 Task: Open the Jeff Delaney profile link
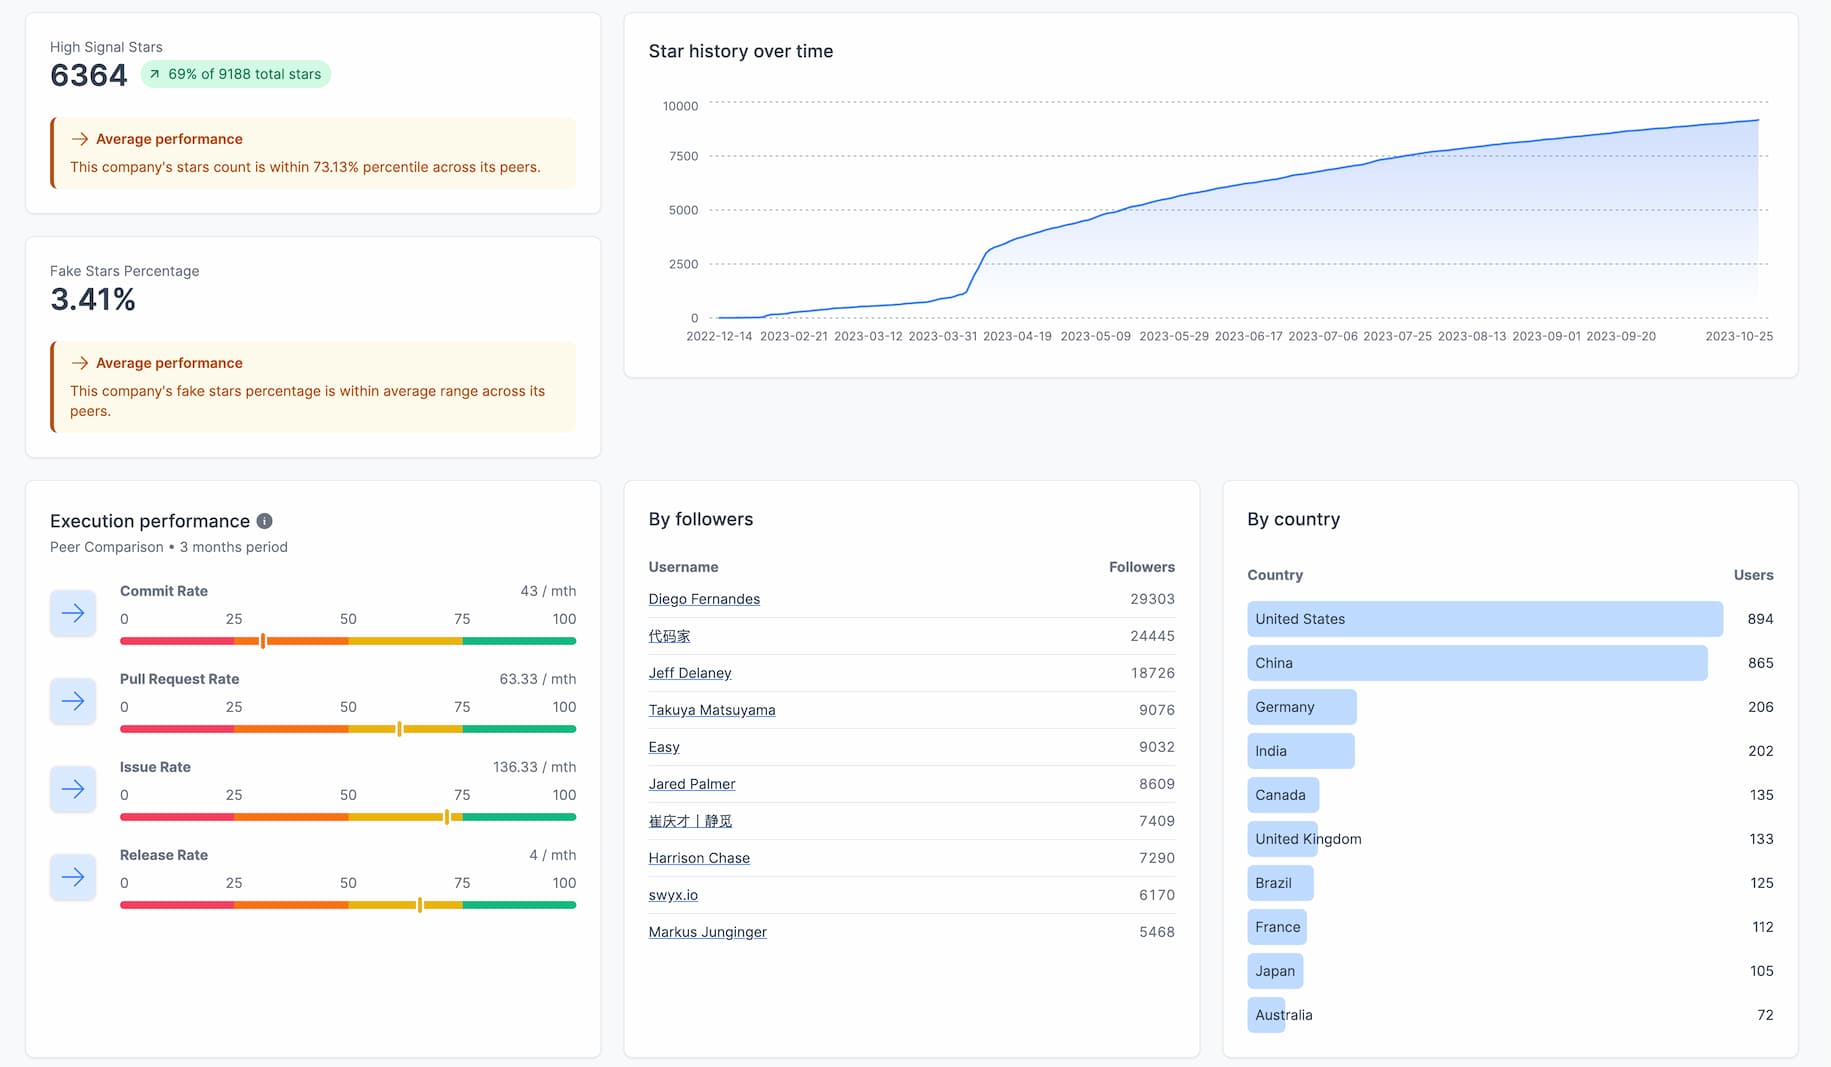690,673
